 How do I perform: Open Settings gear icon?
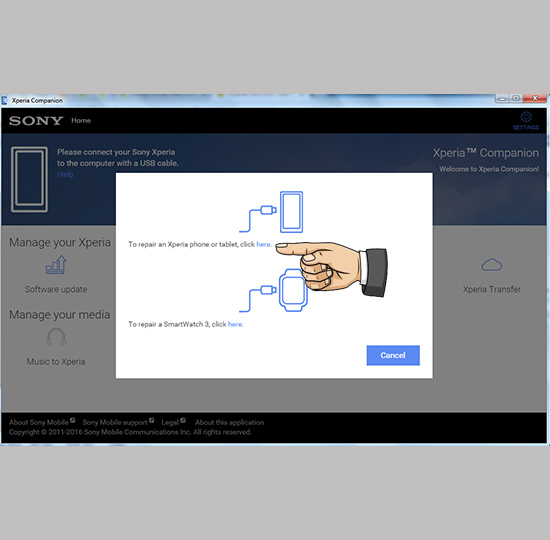pyautogui.click(x=525, y=116)
